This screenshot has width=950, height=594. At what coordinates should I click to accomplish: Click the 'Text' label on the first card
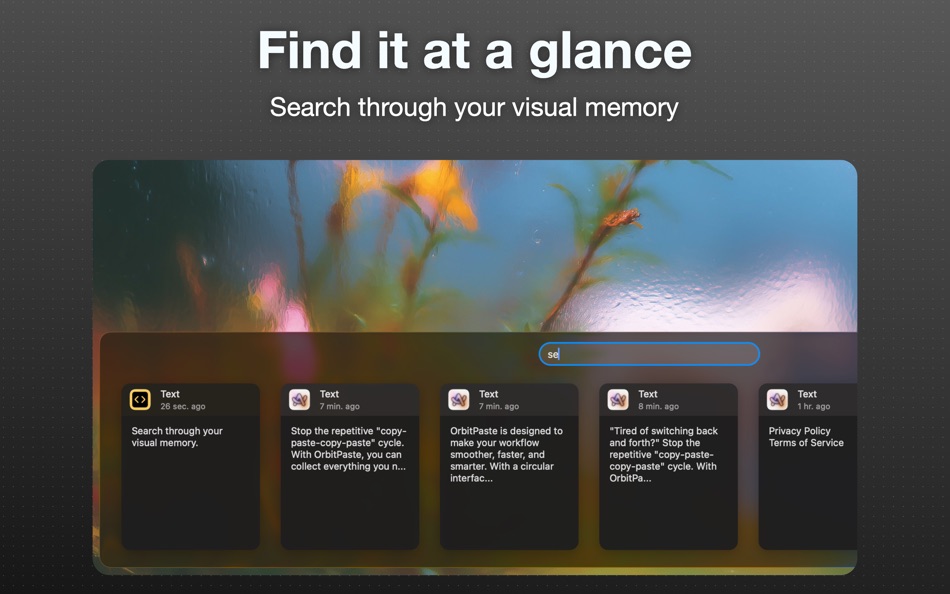pyautogui.click(x=169, y=393)
